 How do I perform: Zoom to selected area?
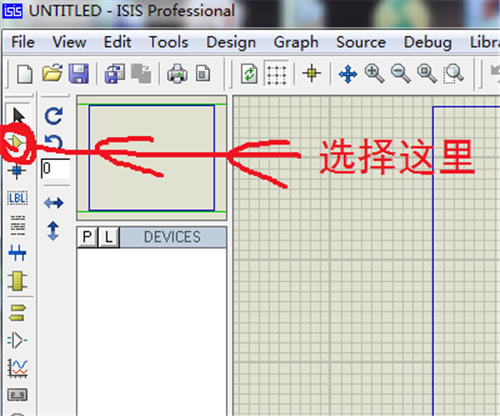tap(453, 74)
